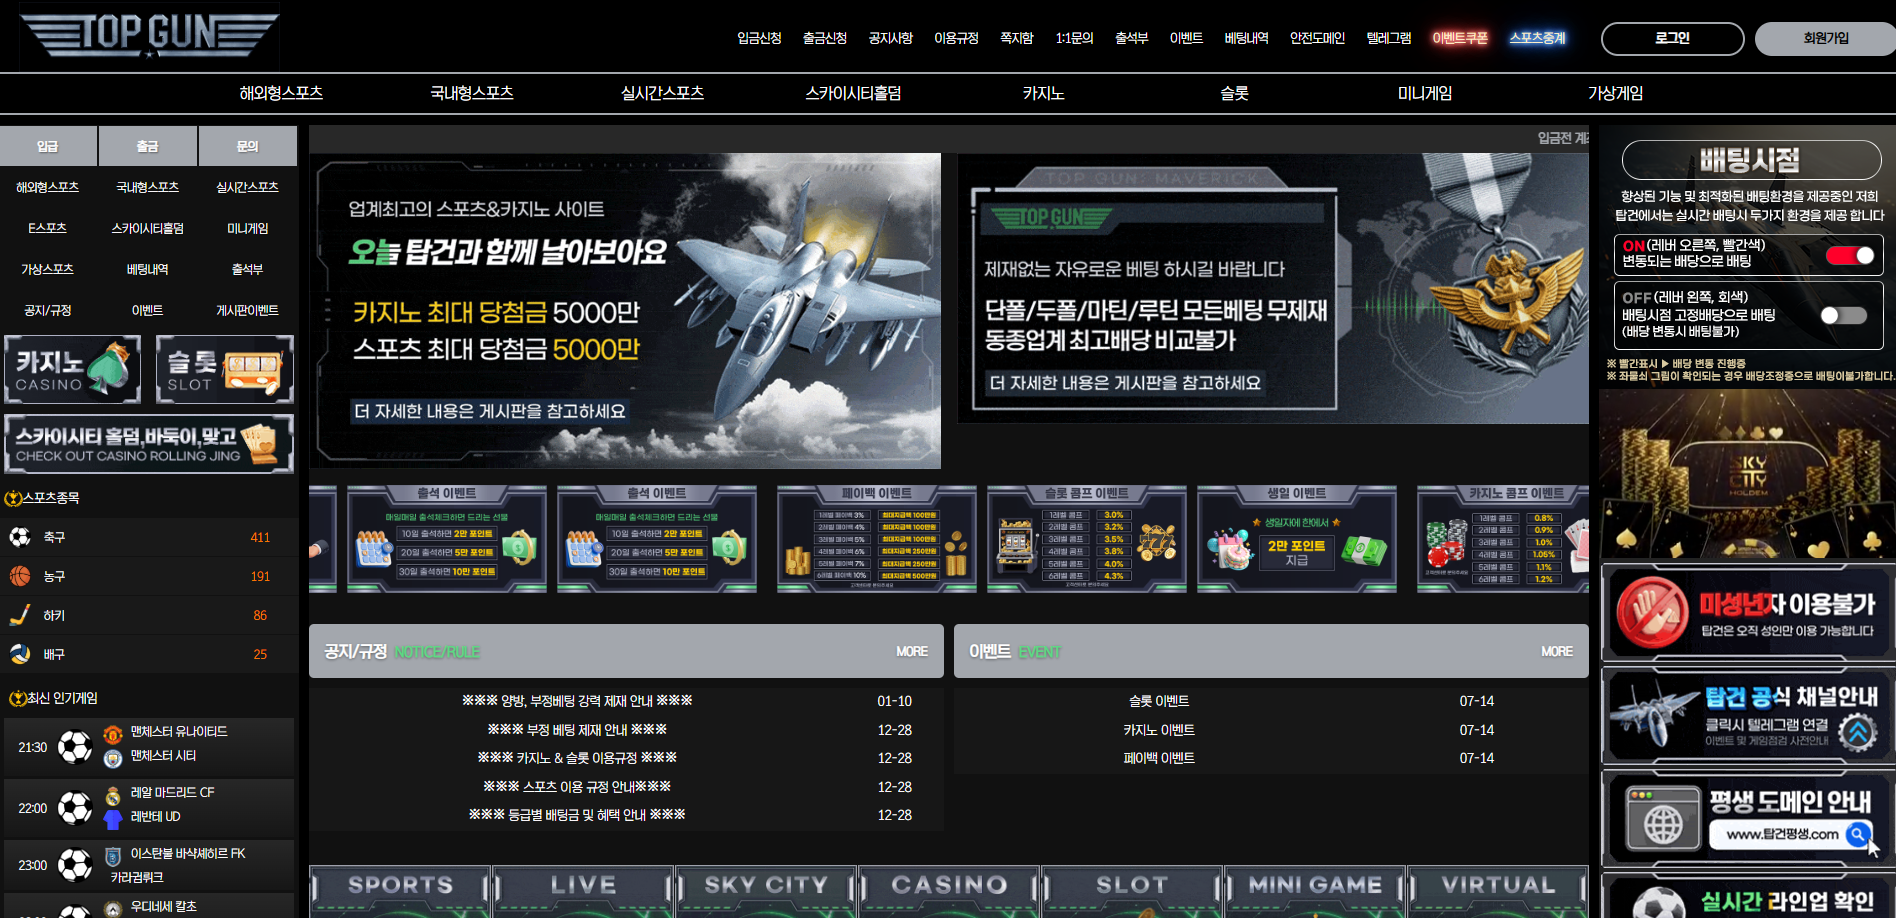Open the 미니게임 main menu item
1896x918 pixels.
(1424, 93)
